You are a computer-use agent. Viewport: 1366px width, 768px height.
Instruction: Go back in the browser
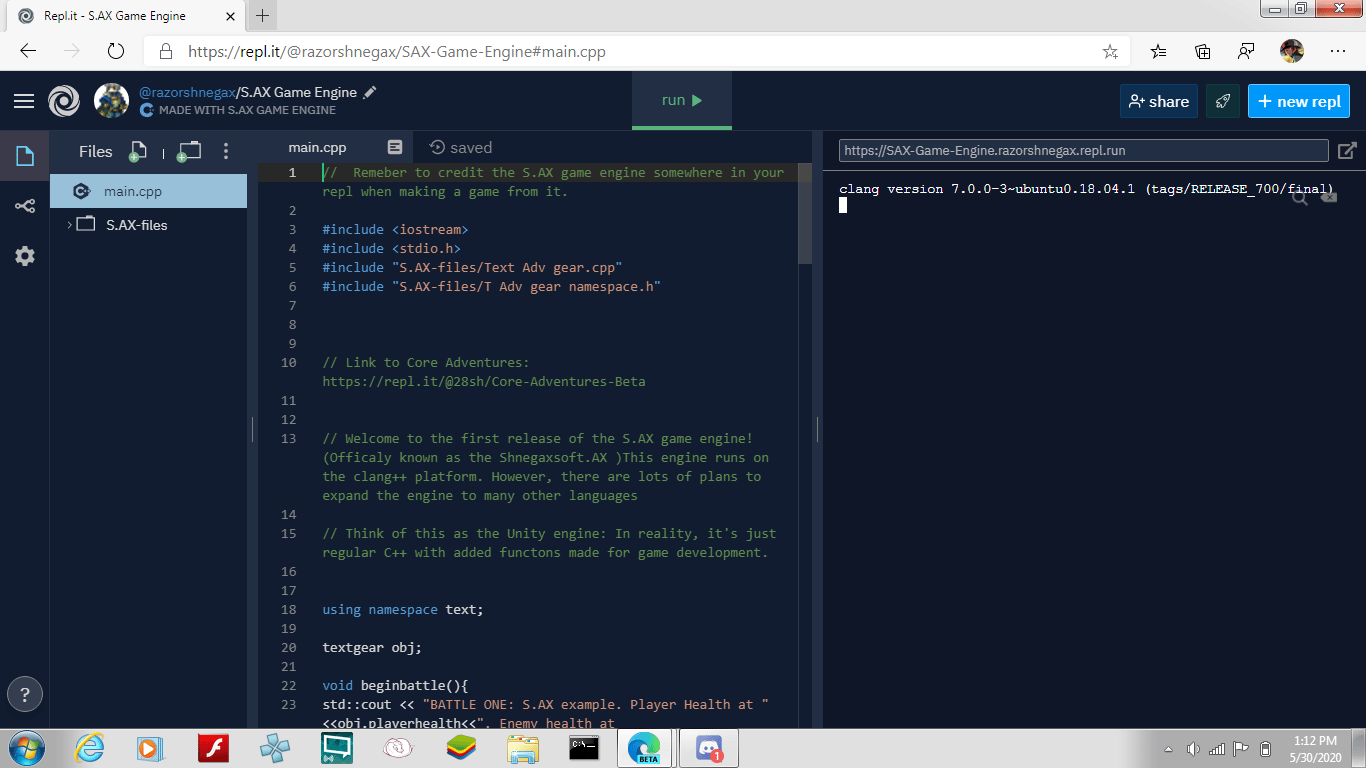click(28, 51)
